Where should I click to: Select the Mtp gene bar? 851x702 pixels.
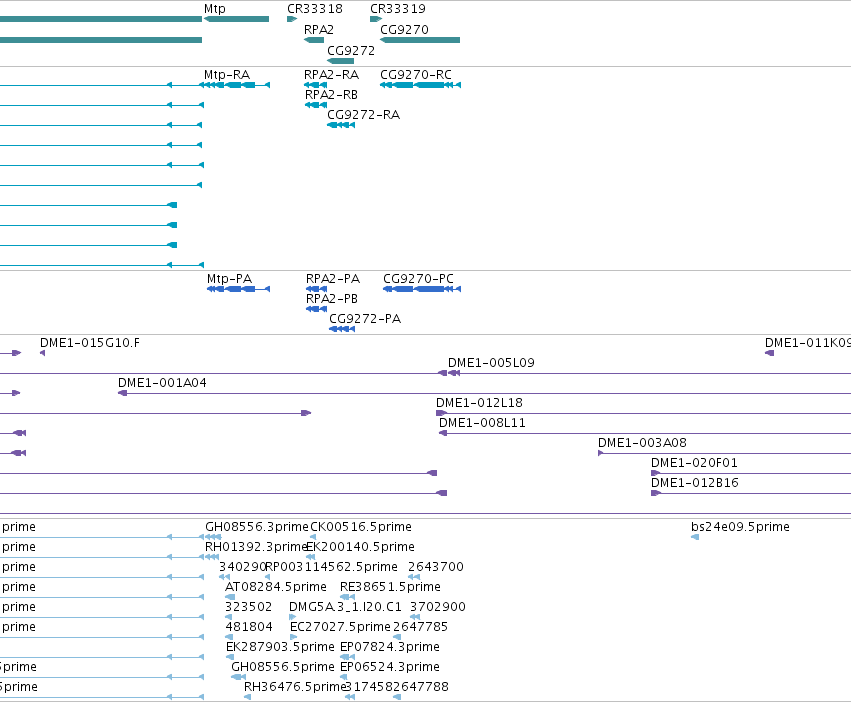(236, 19)
